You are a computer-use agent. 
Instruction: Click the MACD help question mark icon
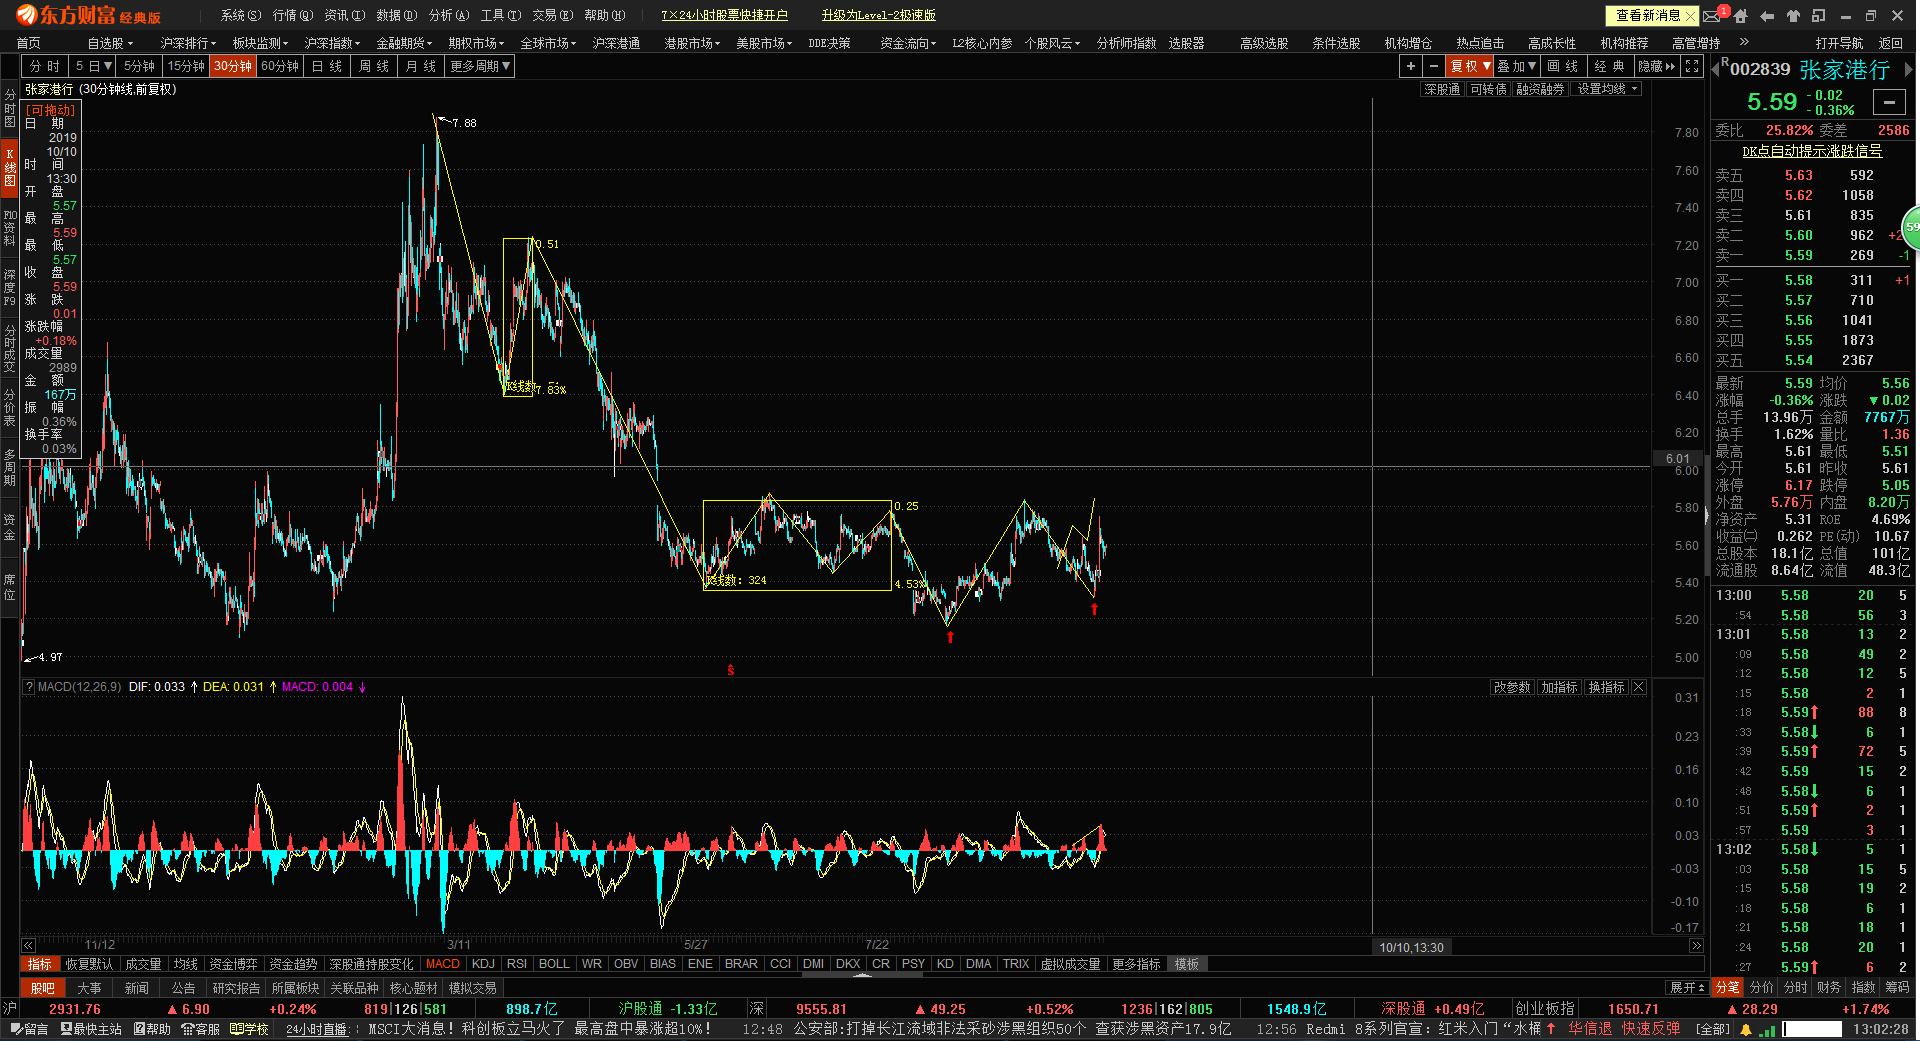(29, 687)
